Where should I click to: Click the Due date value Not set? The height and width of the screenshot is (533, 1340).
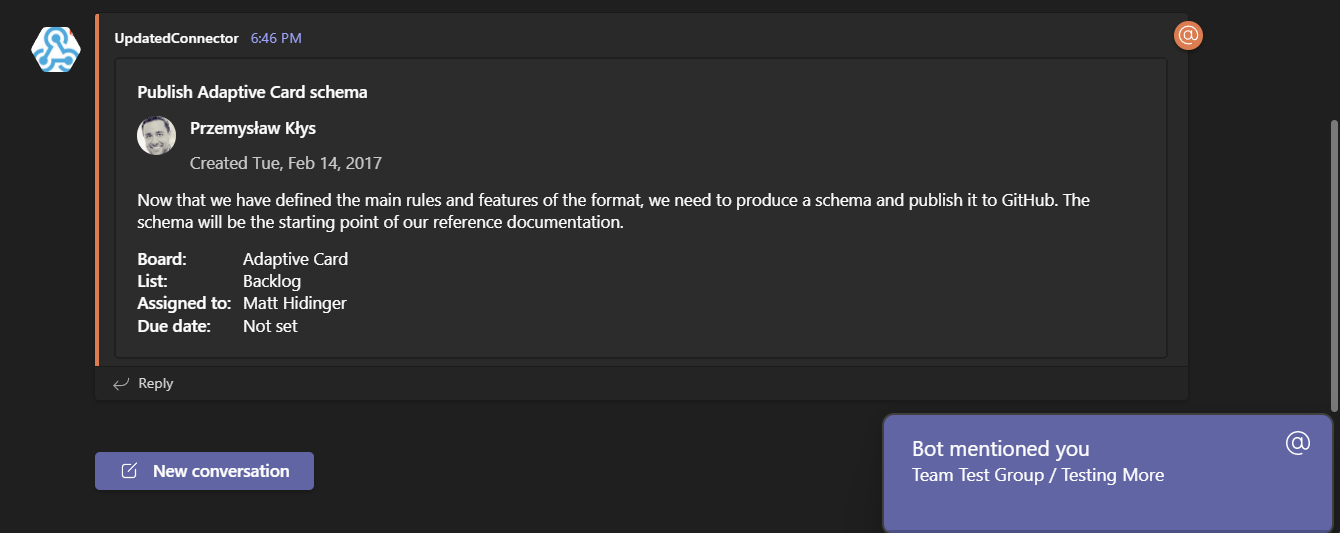coord(270,326)
